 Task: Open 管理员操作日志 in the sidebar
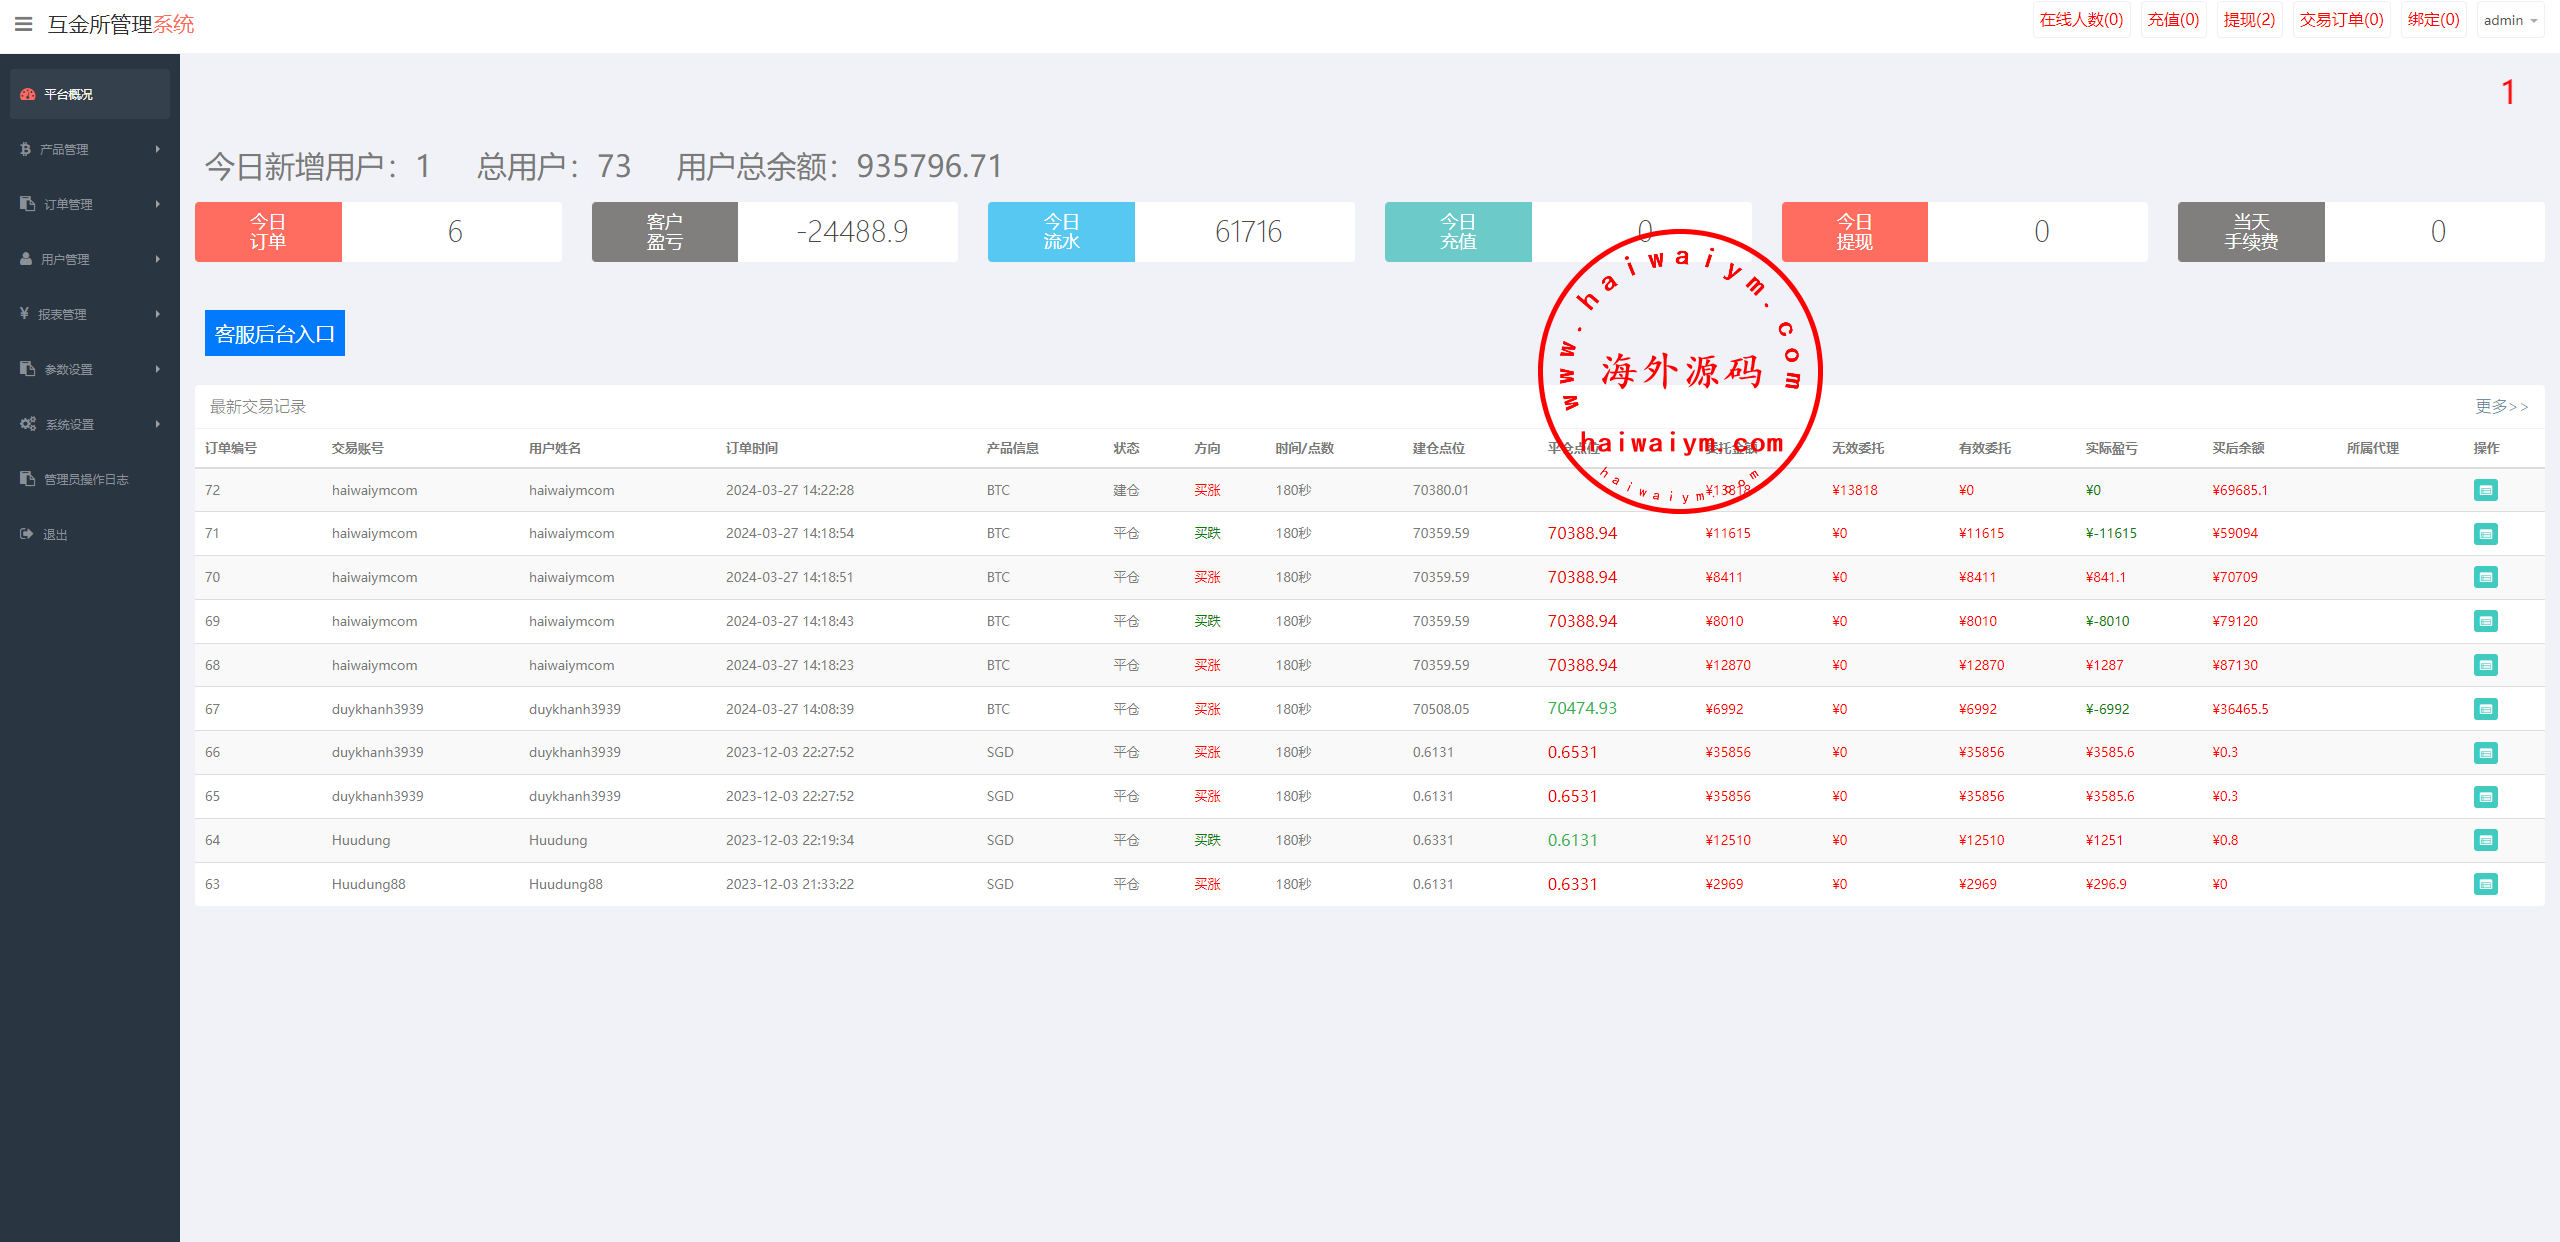coord(86,479)
